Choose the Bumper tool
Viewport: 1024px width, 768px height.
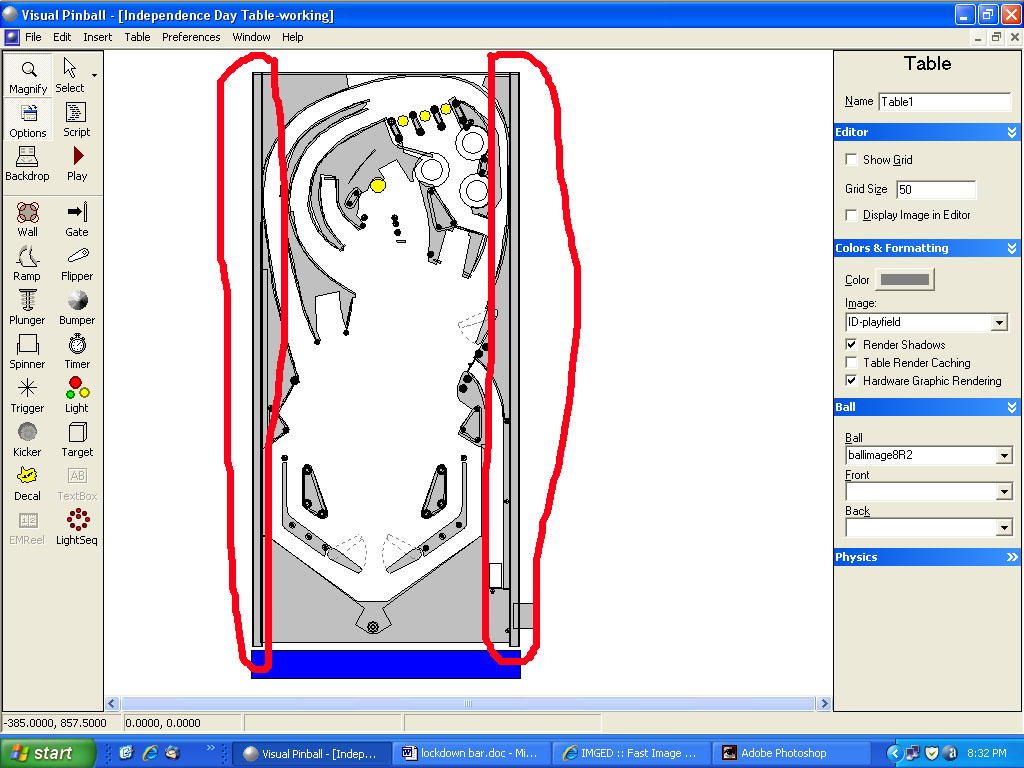coord(77,306)
